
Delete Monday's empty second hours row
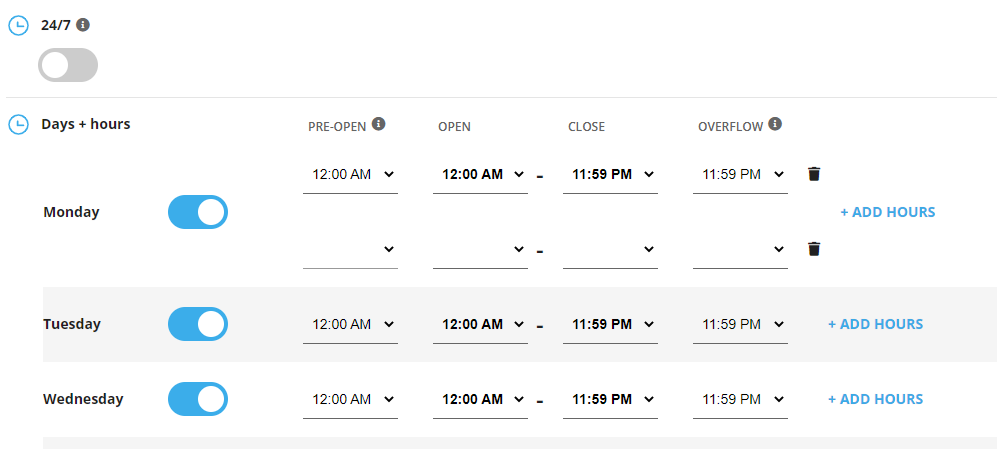814,249
